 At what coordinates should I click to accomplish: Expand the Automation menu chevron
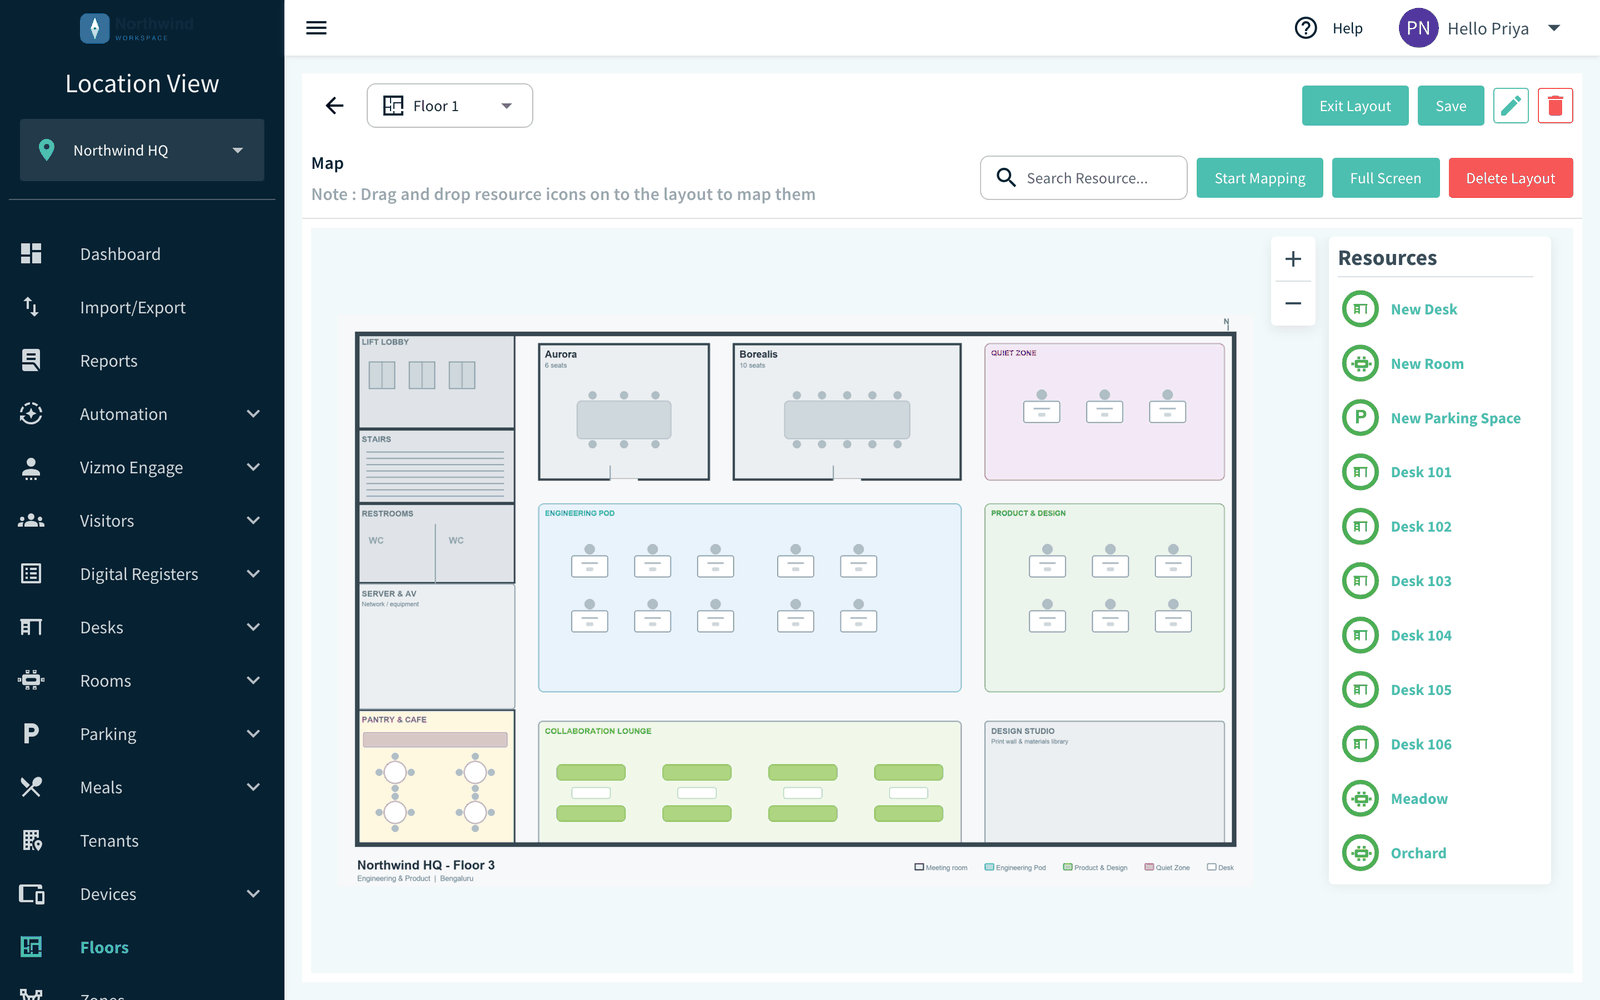pyautogui.click(x=253, y=414)
